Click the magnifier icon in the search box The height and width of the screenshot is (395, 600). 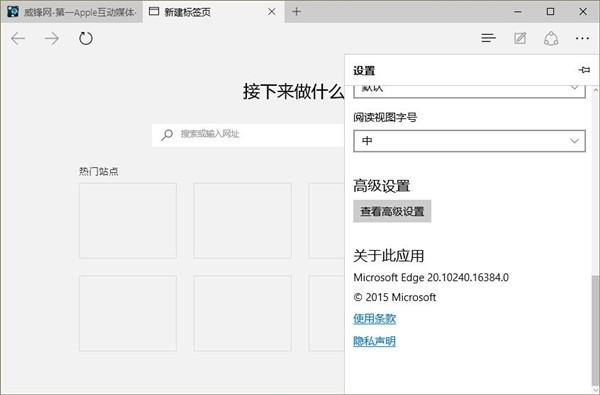point(167,134)
